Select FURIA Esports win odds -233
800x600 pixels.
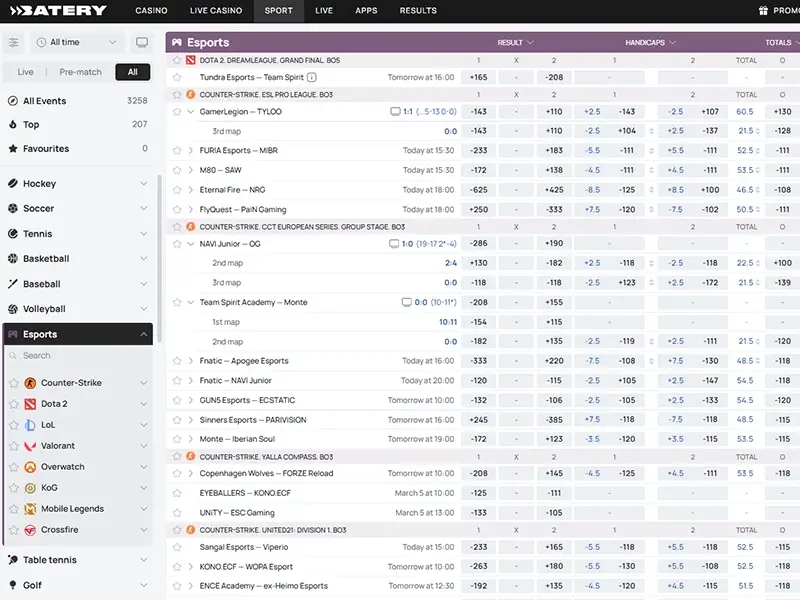click(478, 151)
